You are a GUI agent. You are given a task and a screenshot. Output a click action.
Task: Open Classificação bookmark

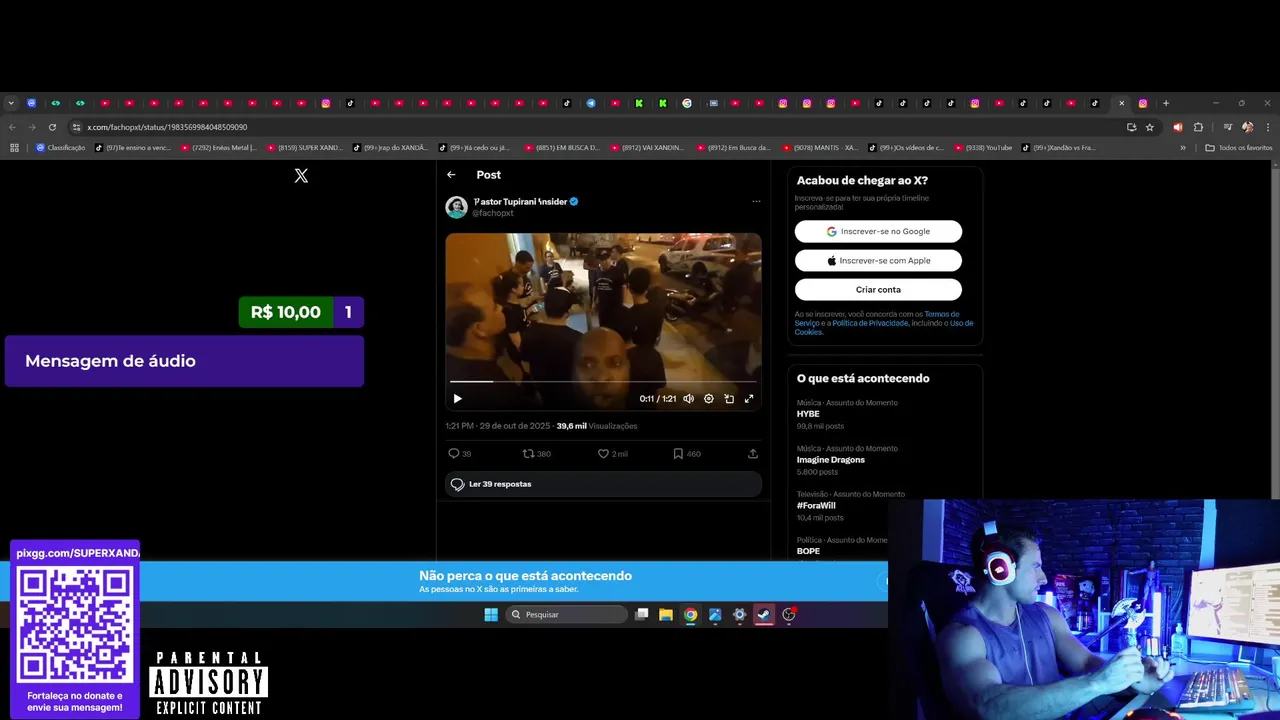pos(61,148)
